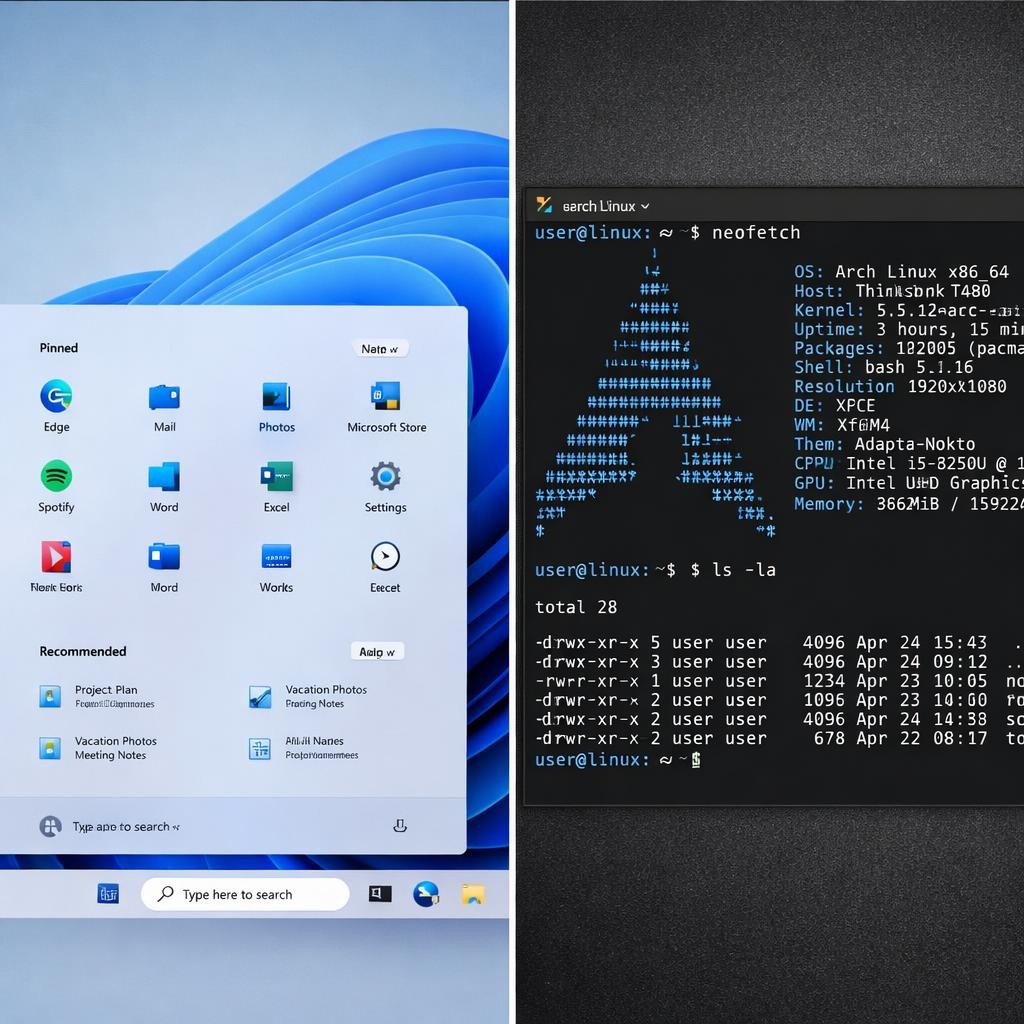Click the 'Recommended' section heading
This screenshot has width=1024, height=1024.
coord(83,651)
